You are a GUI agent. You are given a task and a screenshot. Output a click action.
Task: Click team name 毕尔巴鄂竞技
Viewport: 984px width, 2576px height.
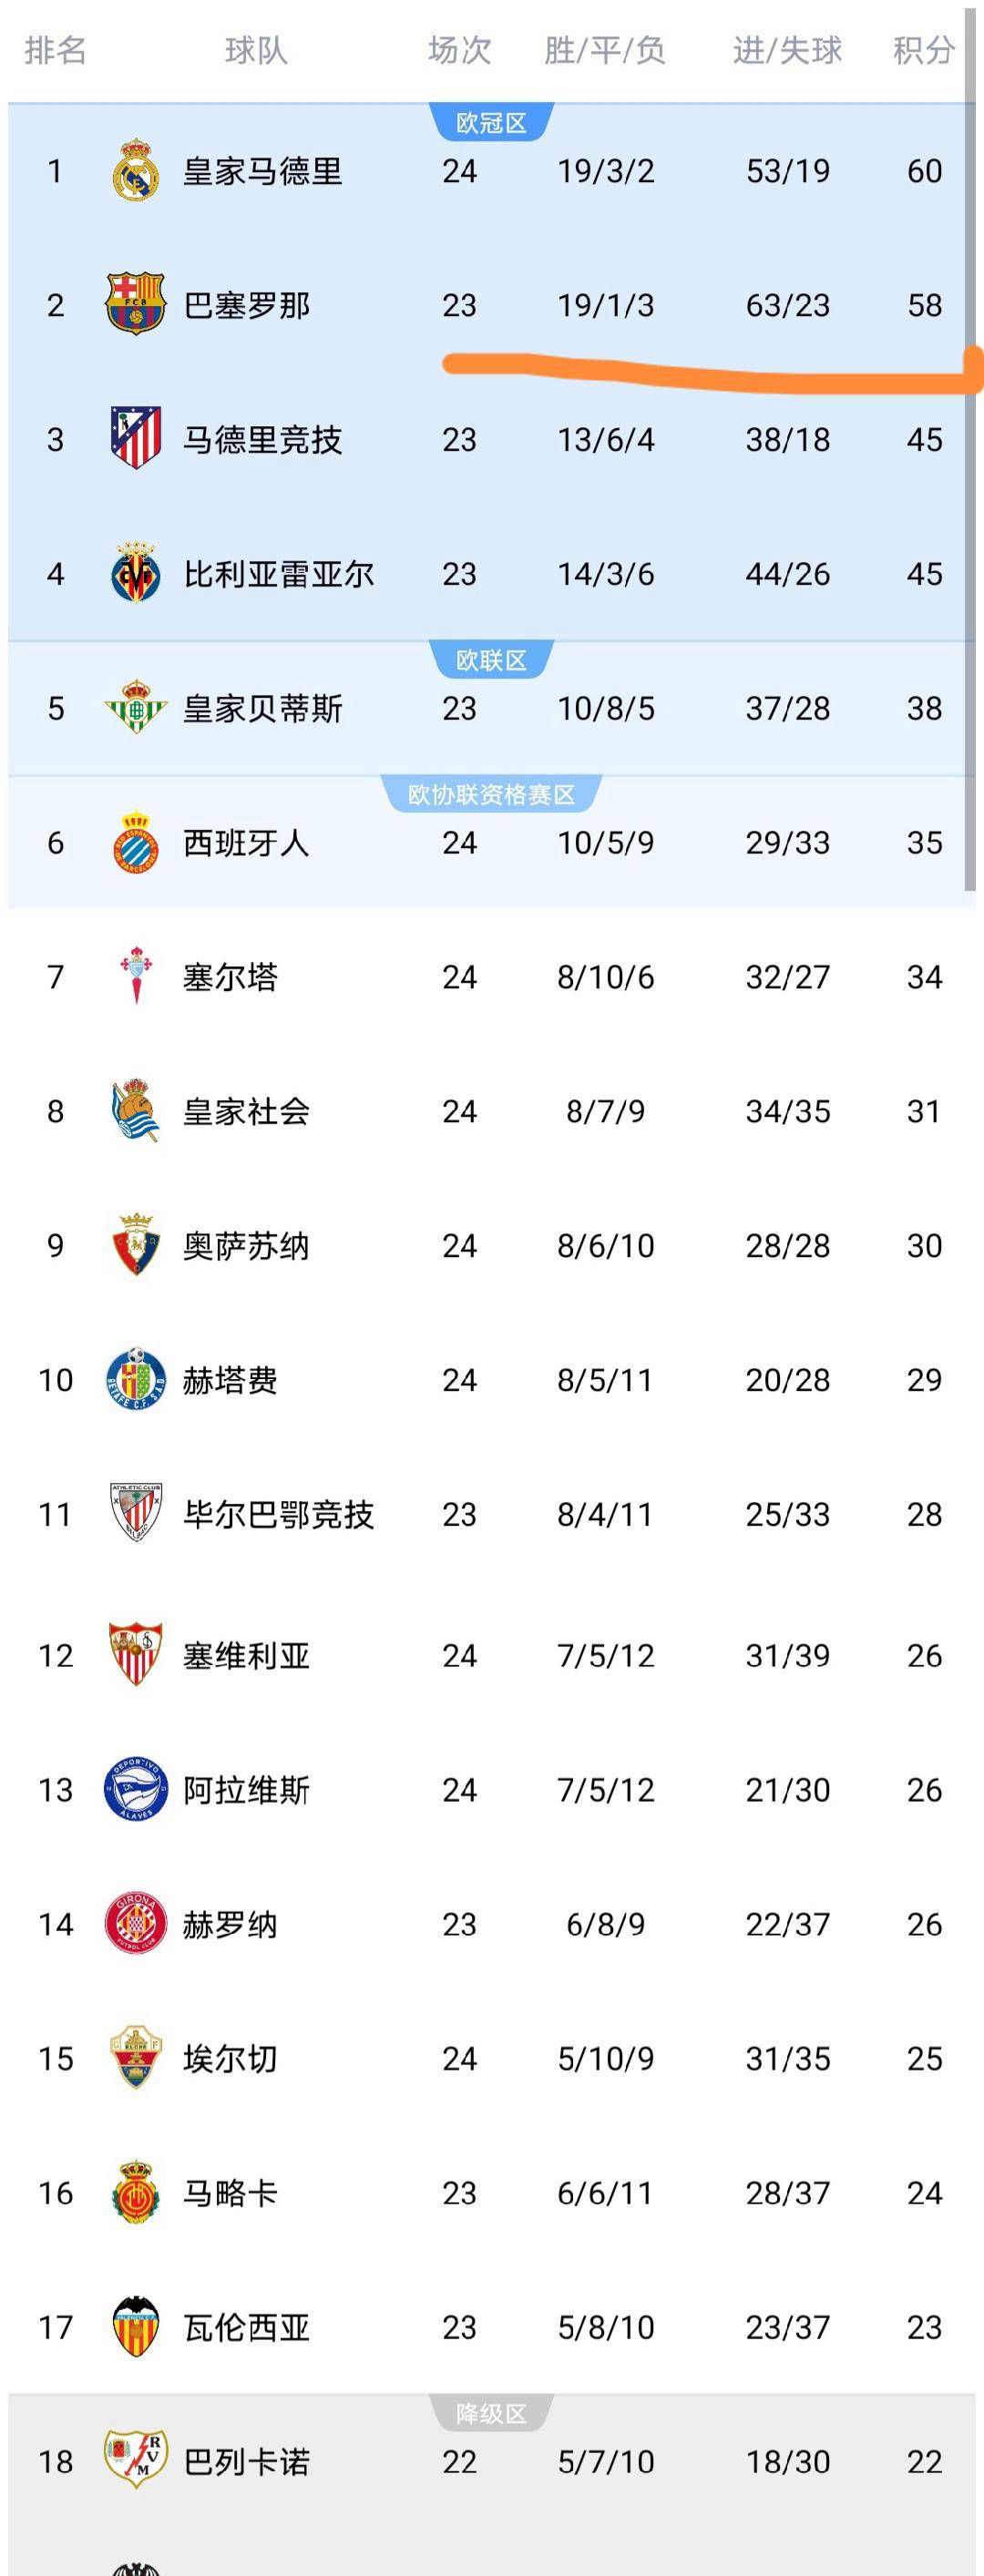[x=278, y=1514]
